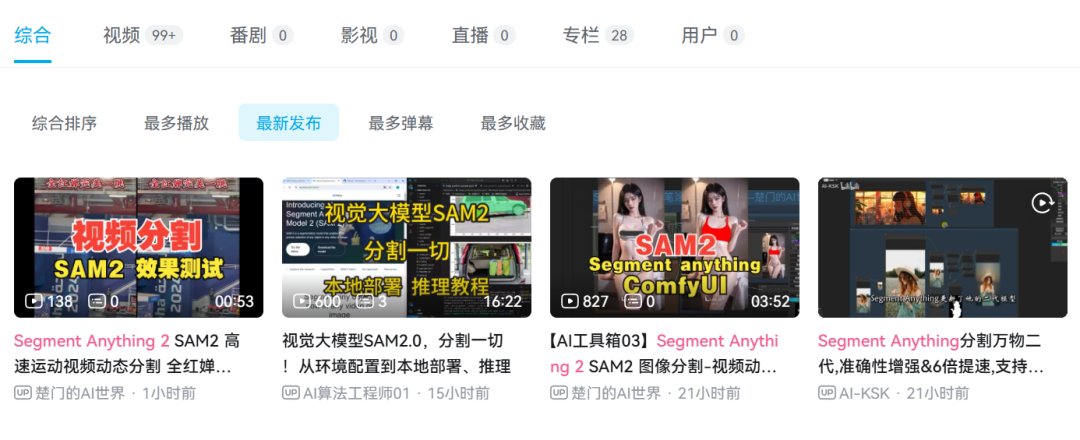The height and width of the screenshot is (440, 1080).
Task: Sort results by 最多收藏
Action: pyautogui.click(x=513, y=123)
